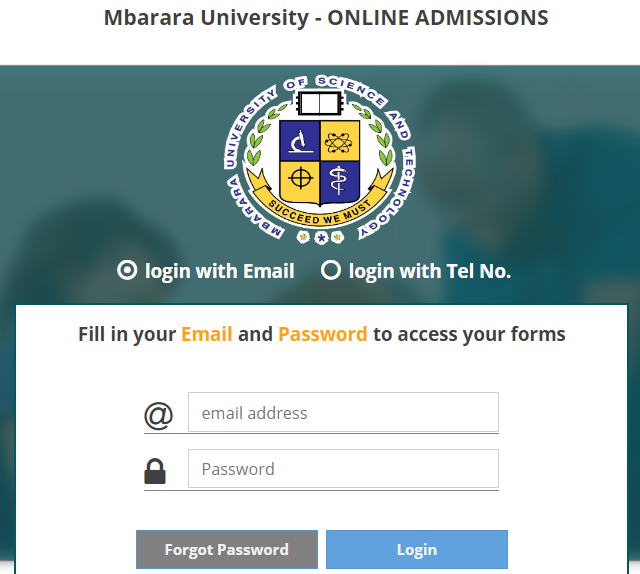
Task: Select the "login with Email" radio button
Action: [x=127, y=270]
